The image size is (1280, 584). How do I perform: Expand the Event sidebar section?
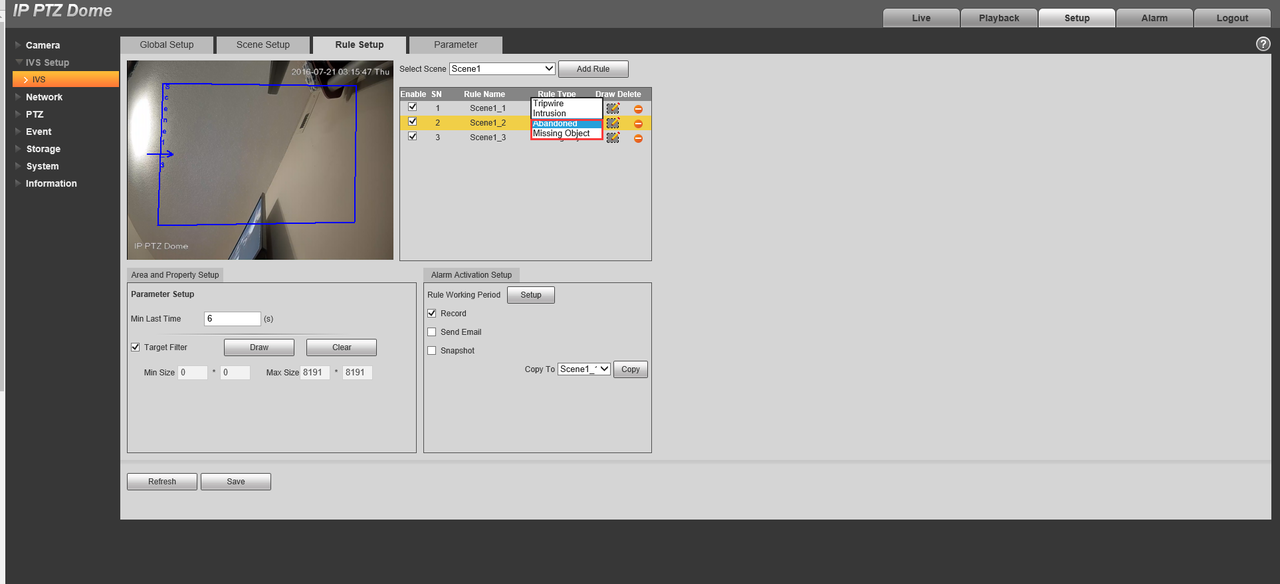(x=38, y=131)
